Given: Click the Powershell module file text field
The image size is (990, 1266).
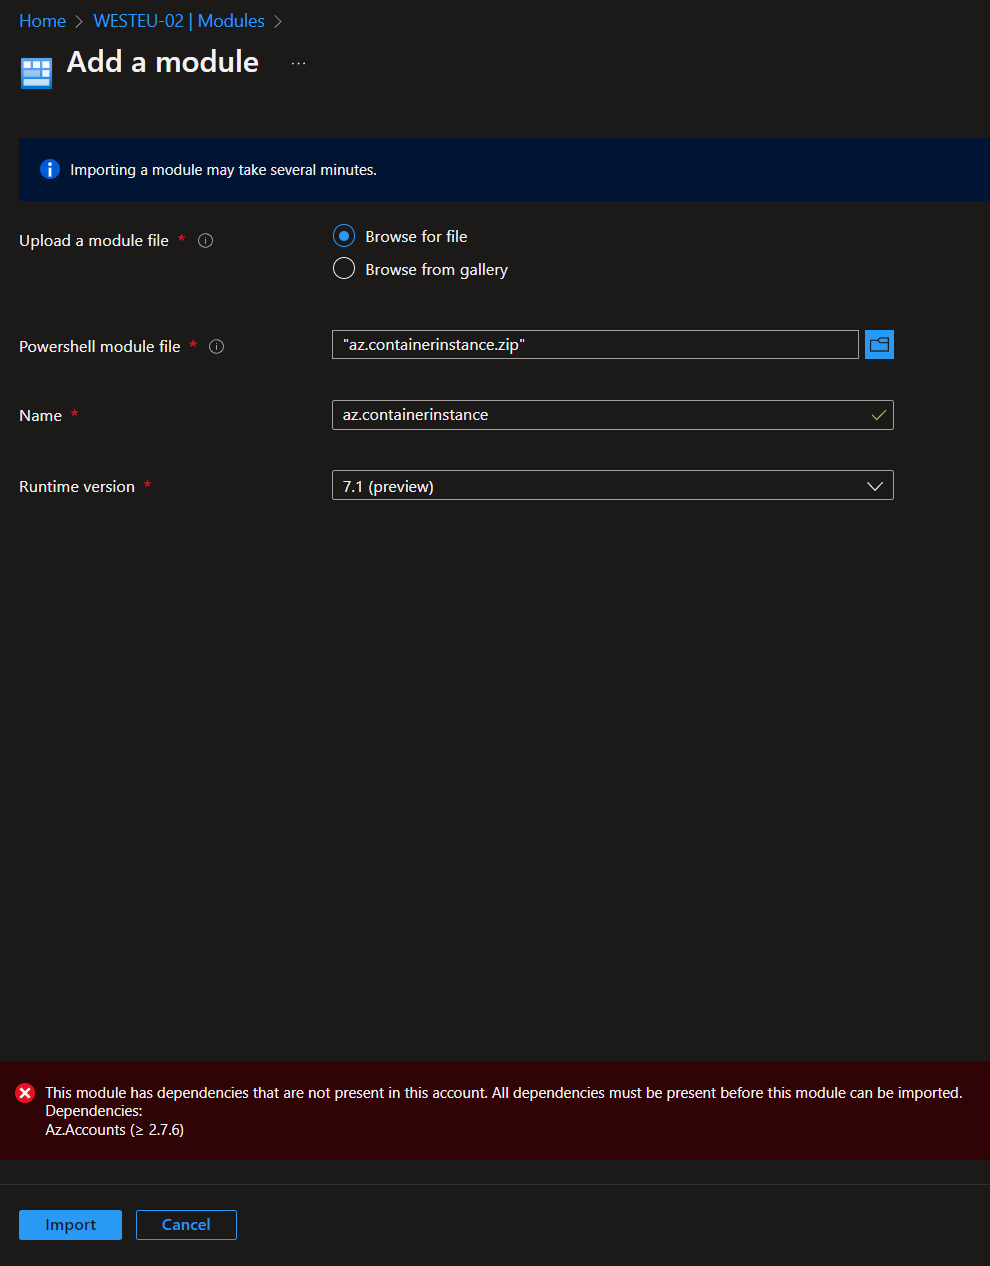Looking at the screenshot, I should 595,344.
